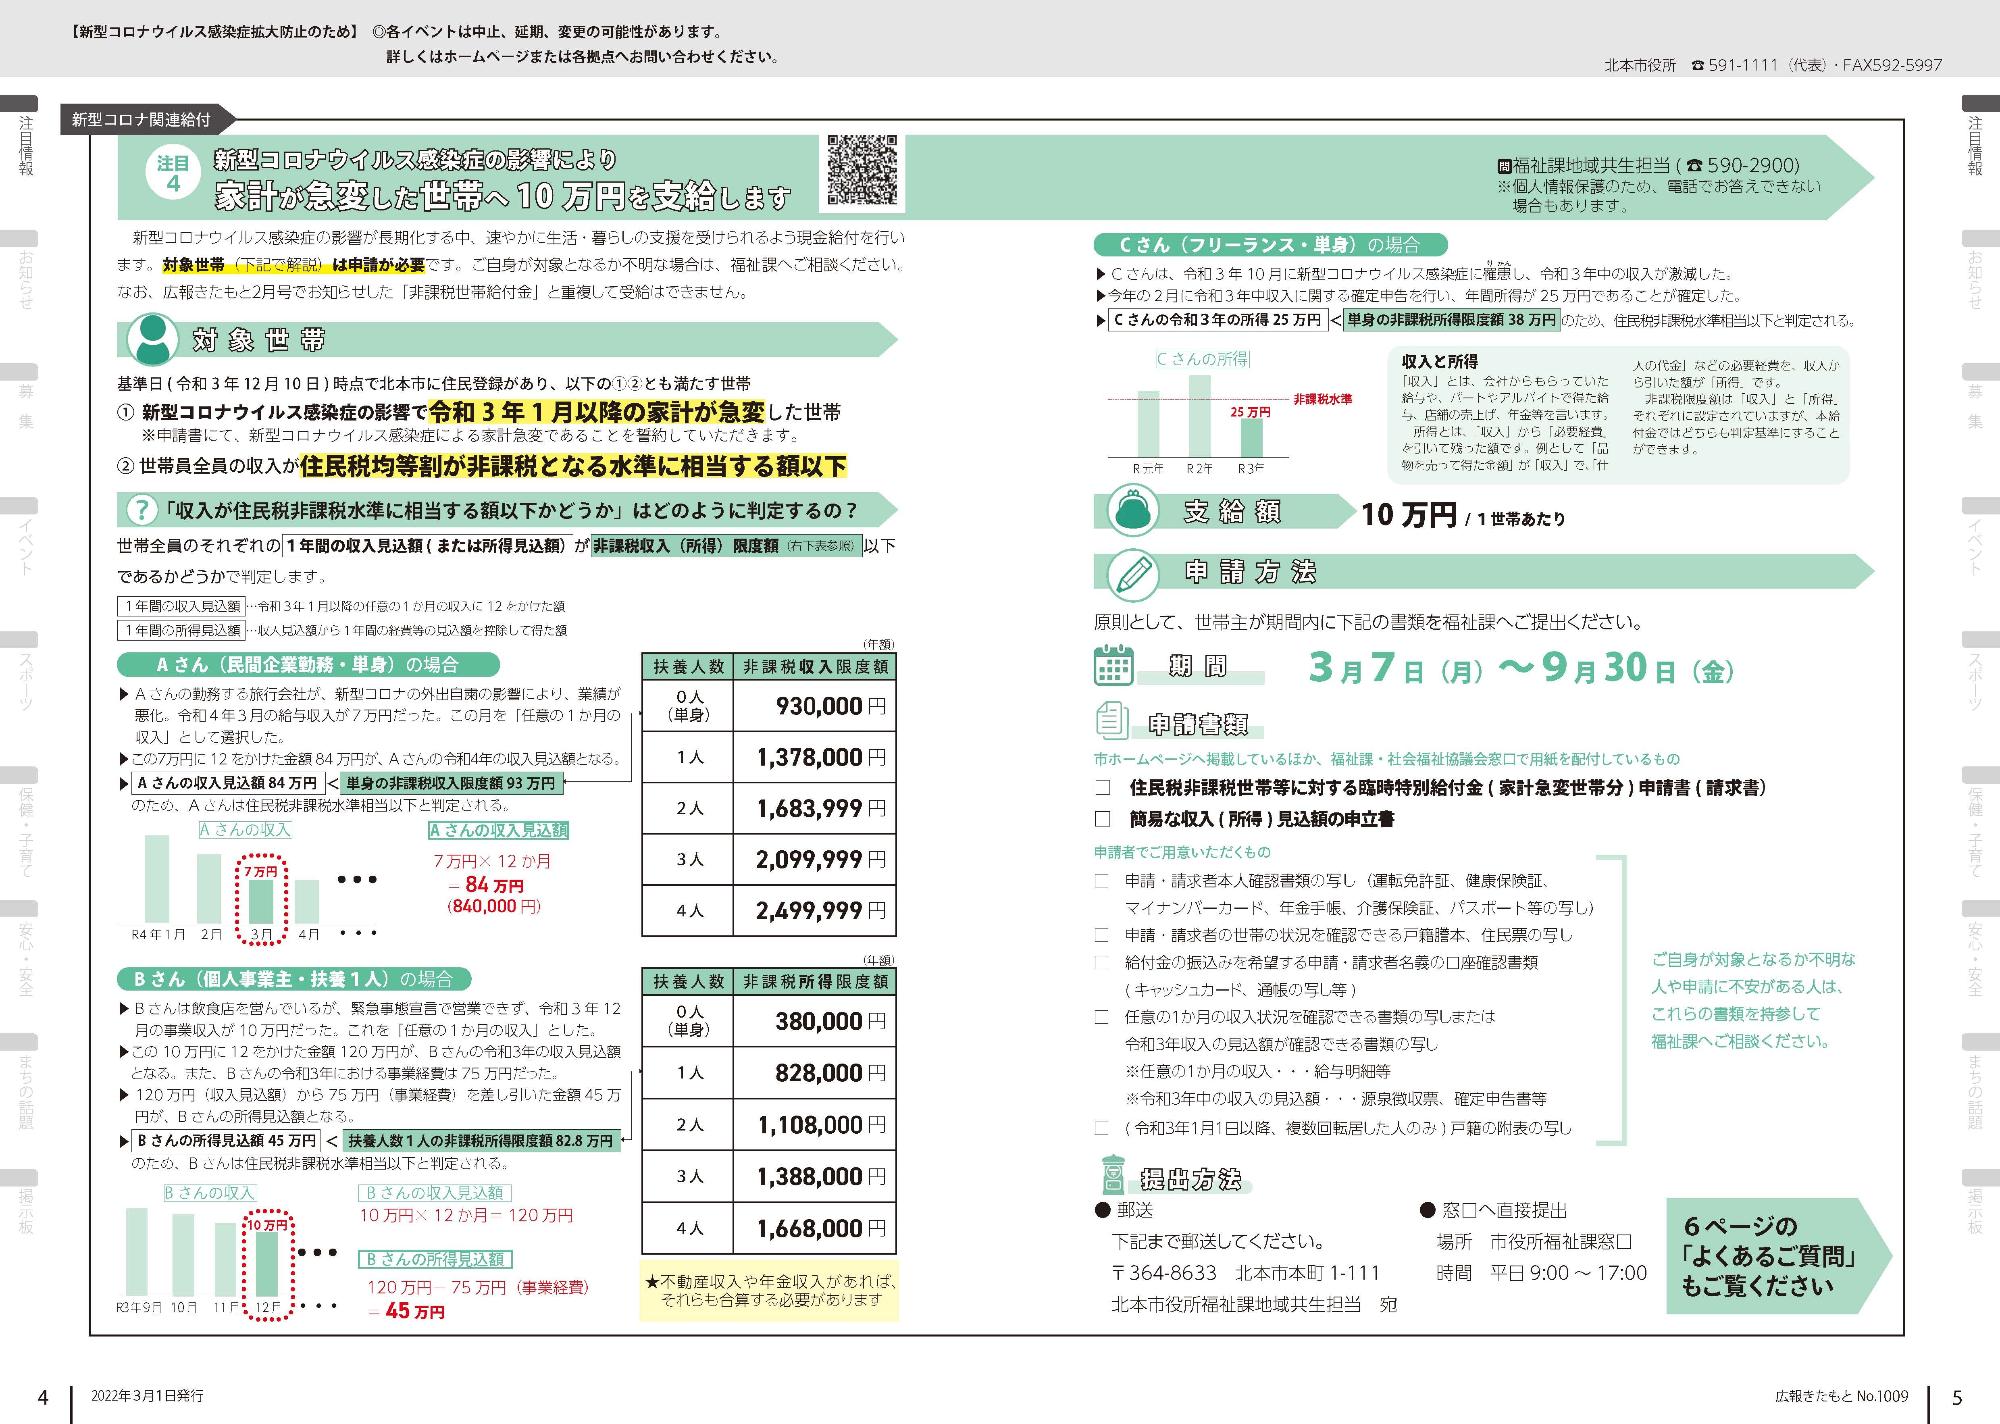Click the Bさん(個人事業主・扶養1人)の場合 heading
Screen dimensions: 2000x1424
coord(295,978)
